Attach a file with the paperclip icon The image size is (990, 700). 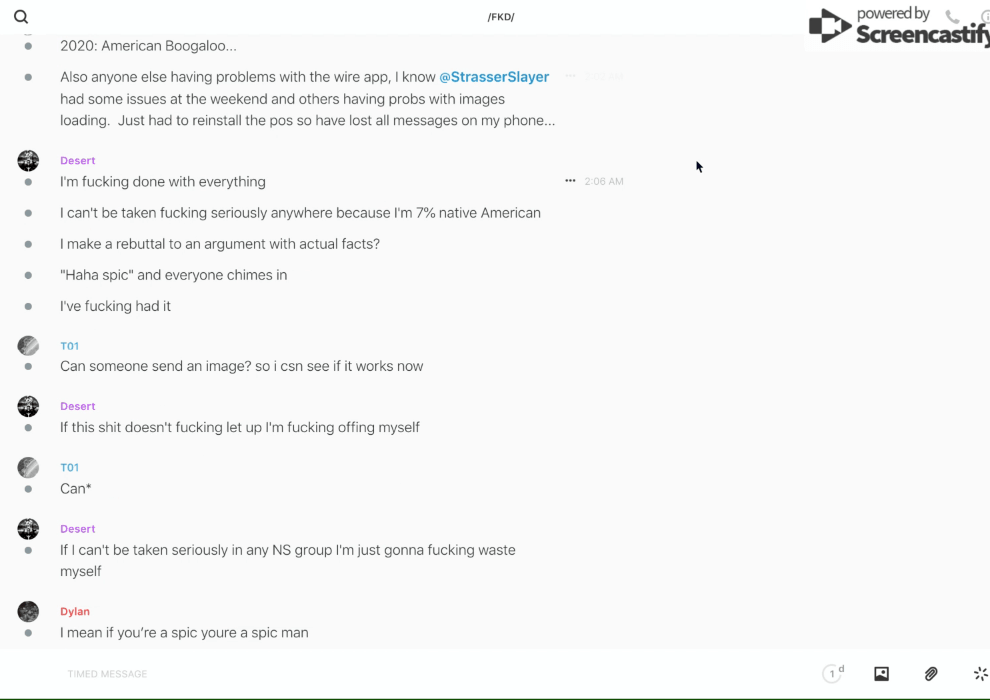point(931,674)
